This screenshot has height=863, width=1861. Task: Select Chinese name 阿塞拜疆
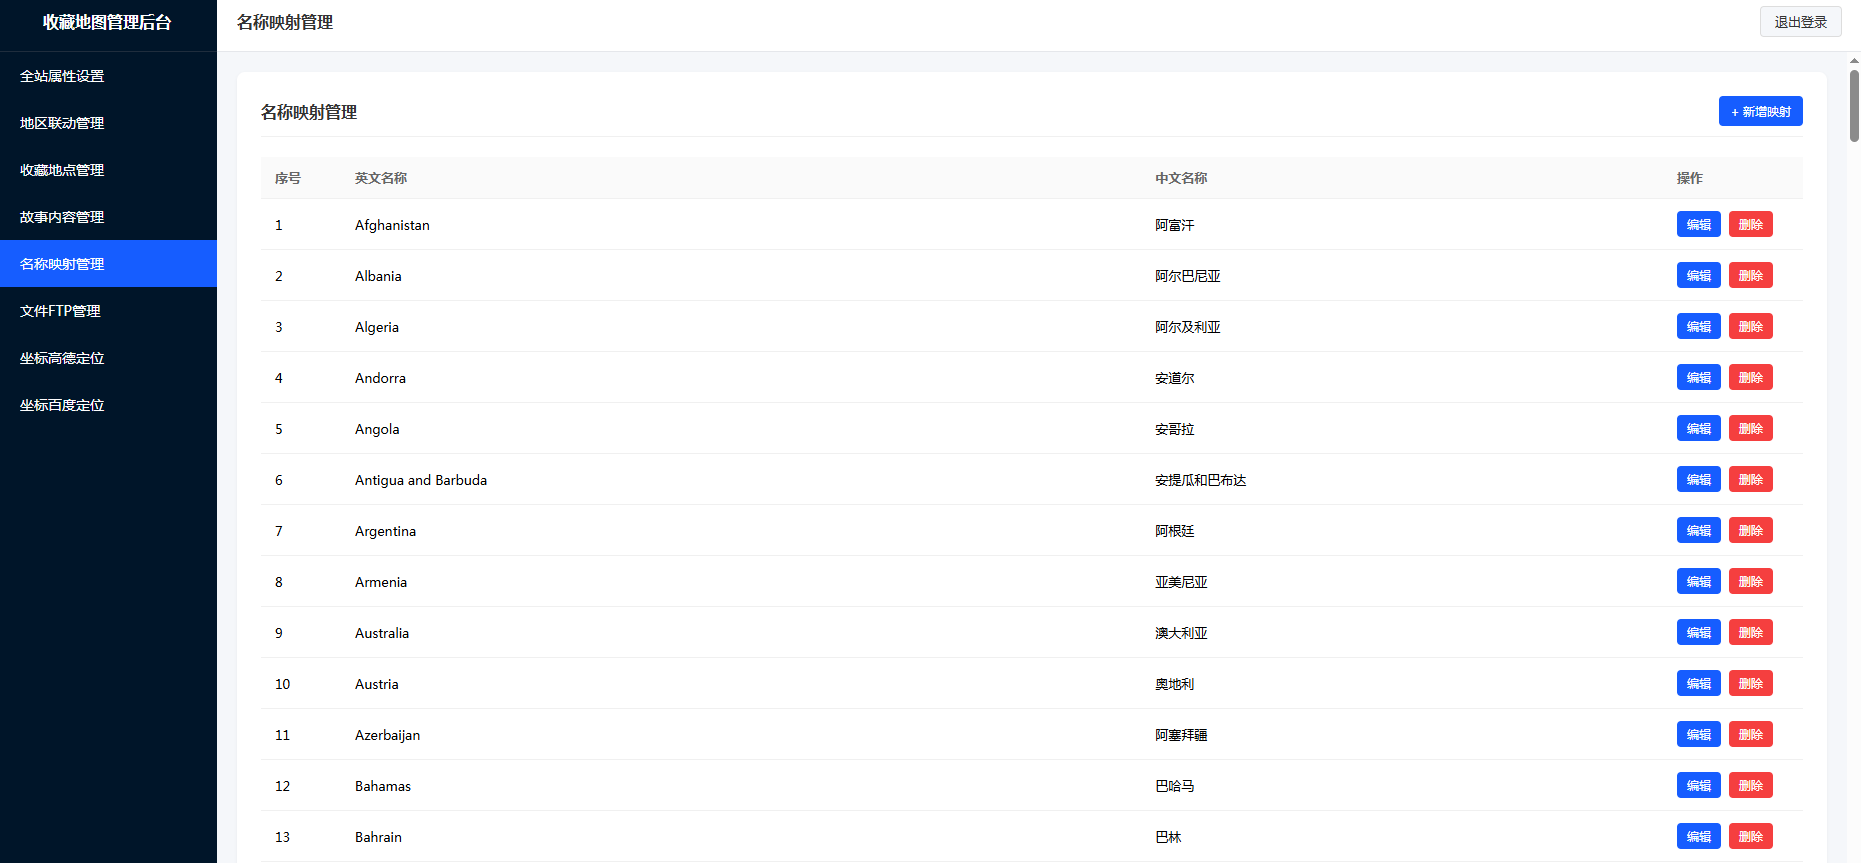pos(1181,735)
